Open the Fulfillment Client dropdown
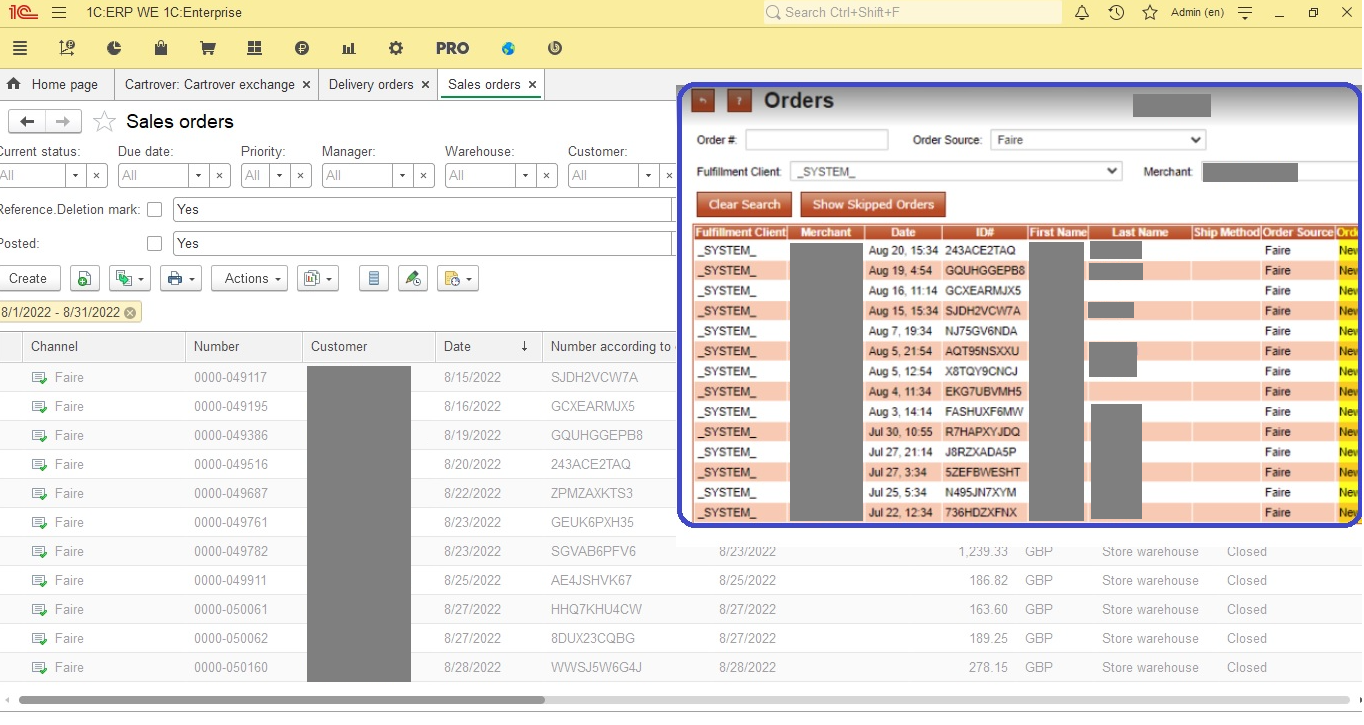Viewport: 1364px width, 725px height. click(x=956, y=172)
